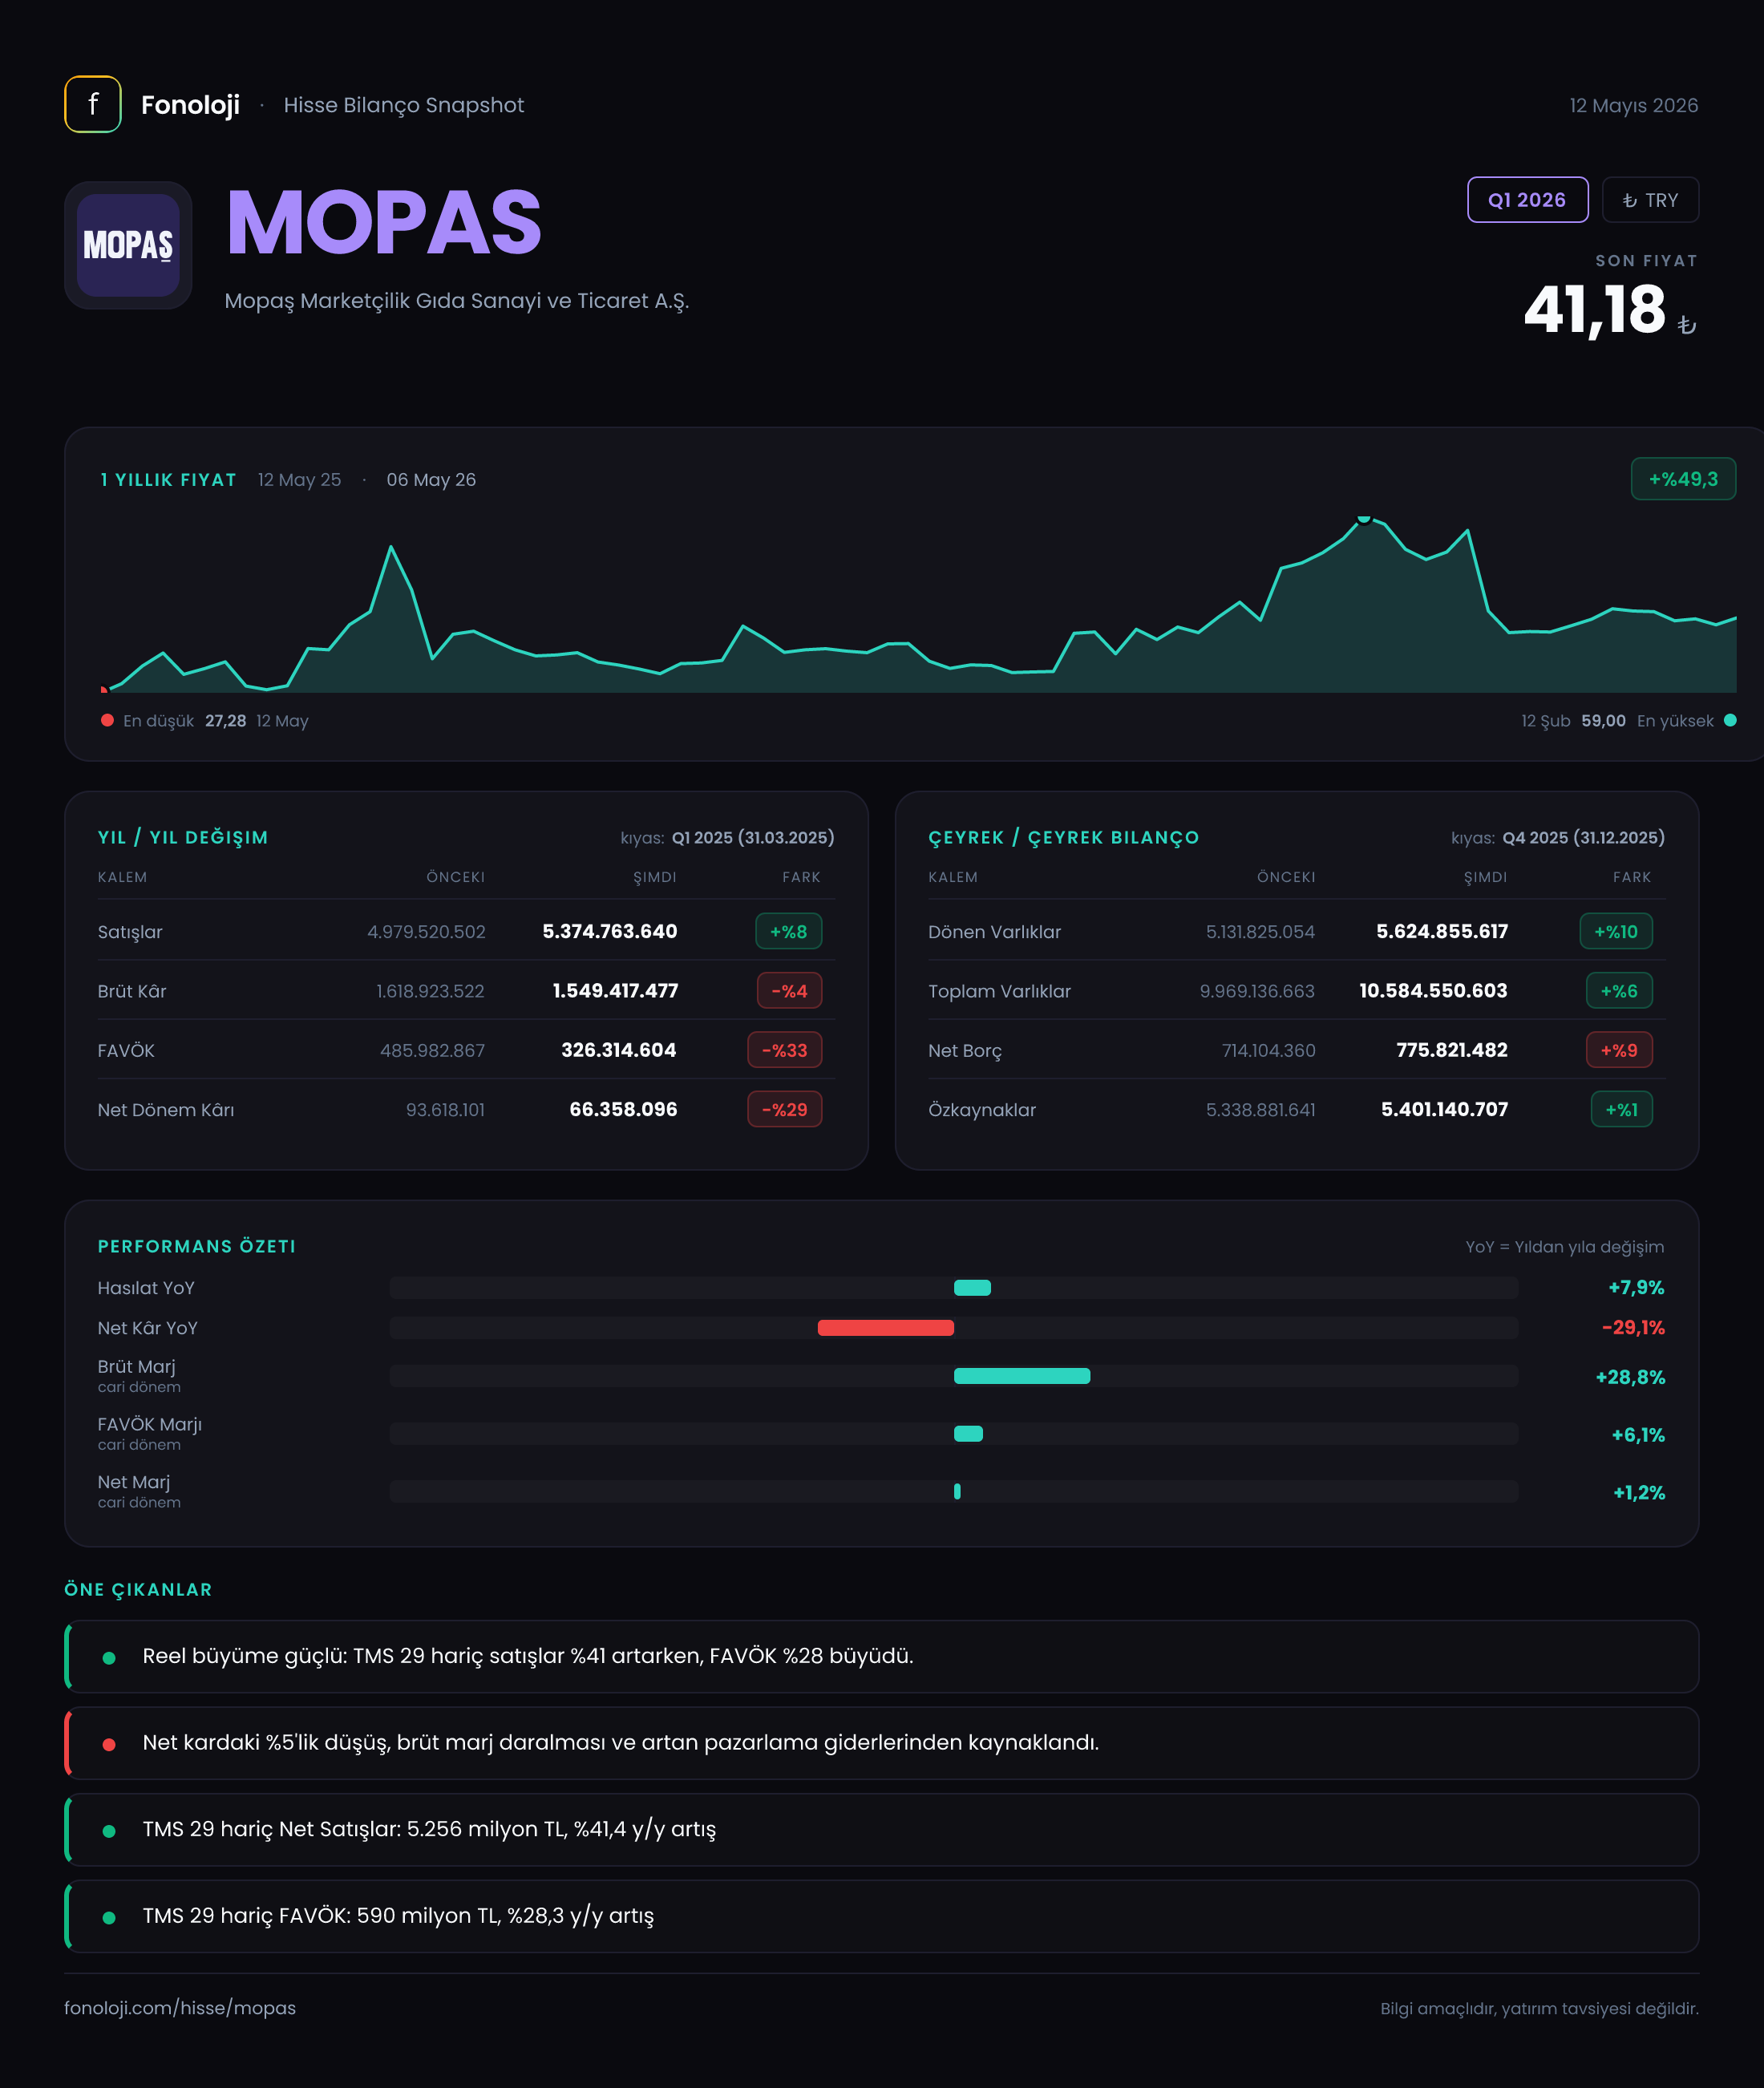Click the 5.374.763.640 Satışlar value

point(610,931)
